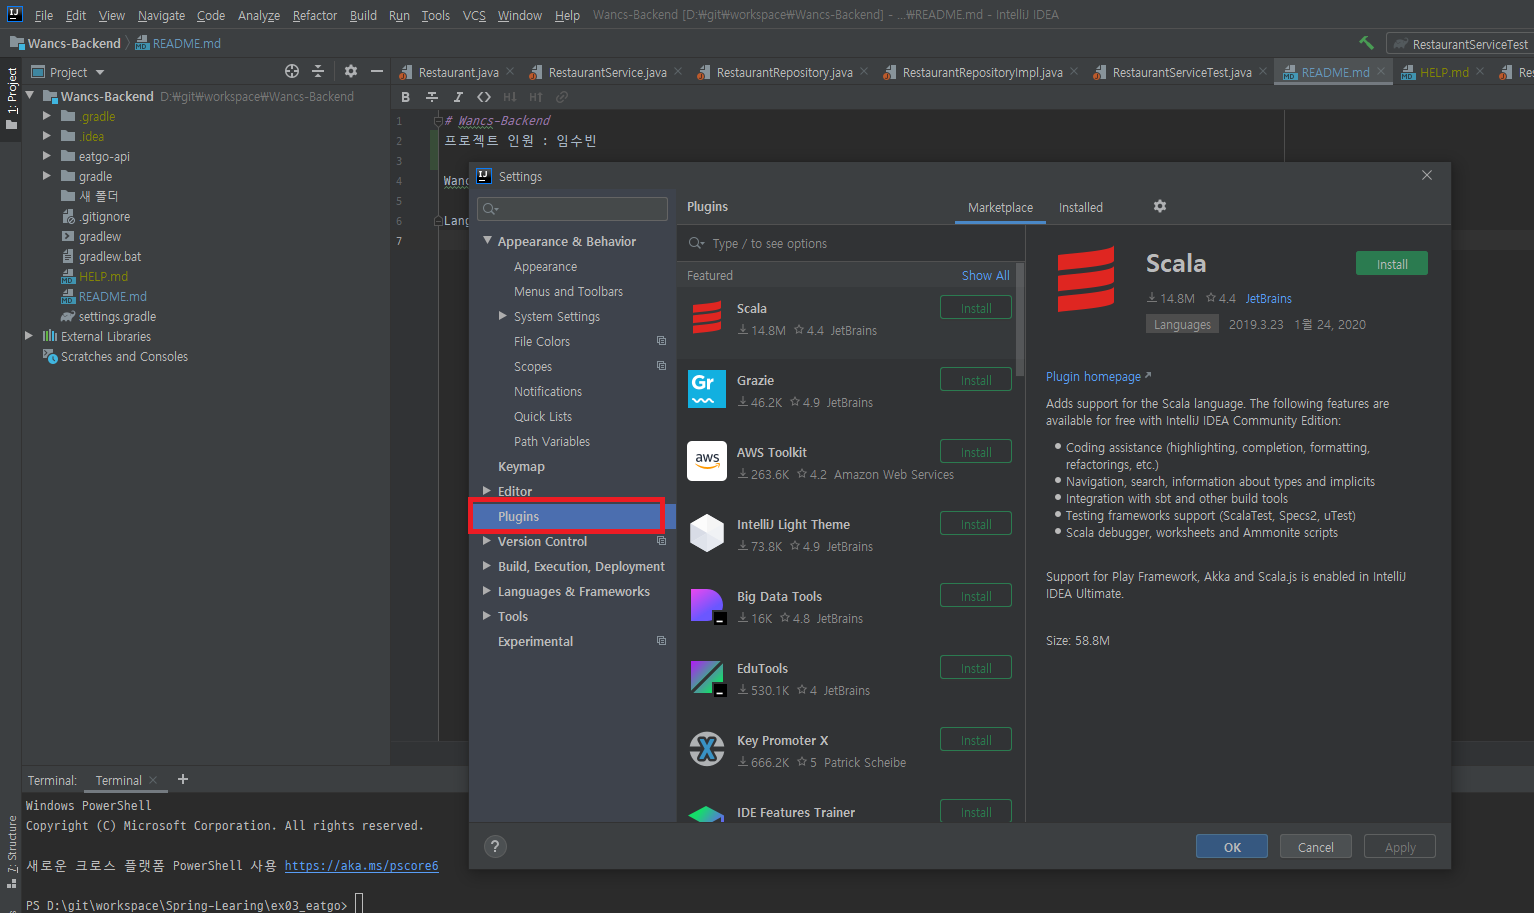The height and width of the screenshot is (913, 1534).
Task: Click the Scala plugin icon in list
Action: click(x=707, y=318)
